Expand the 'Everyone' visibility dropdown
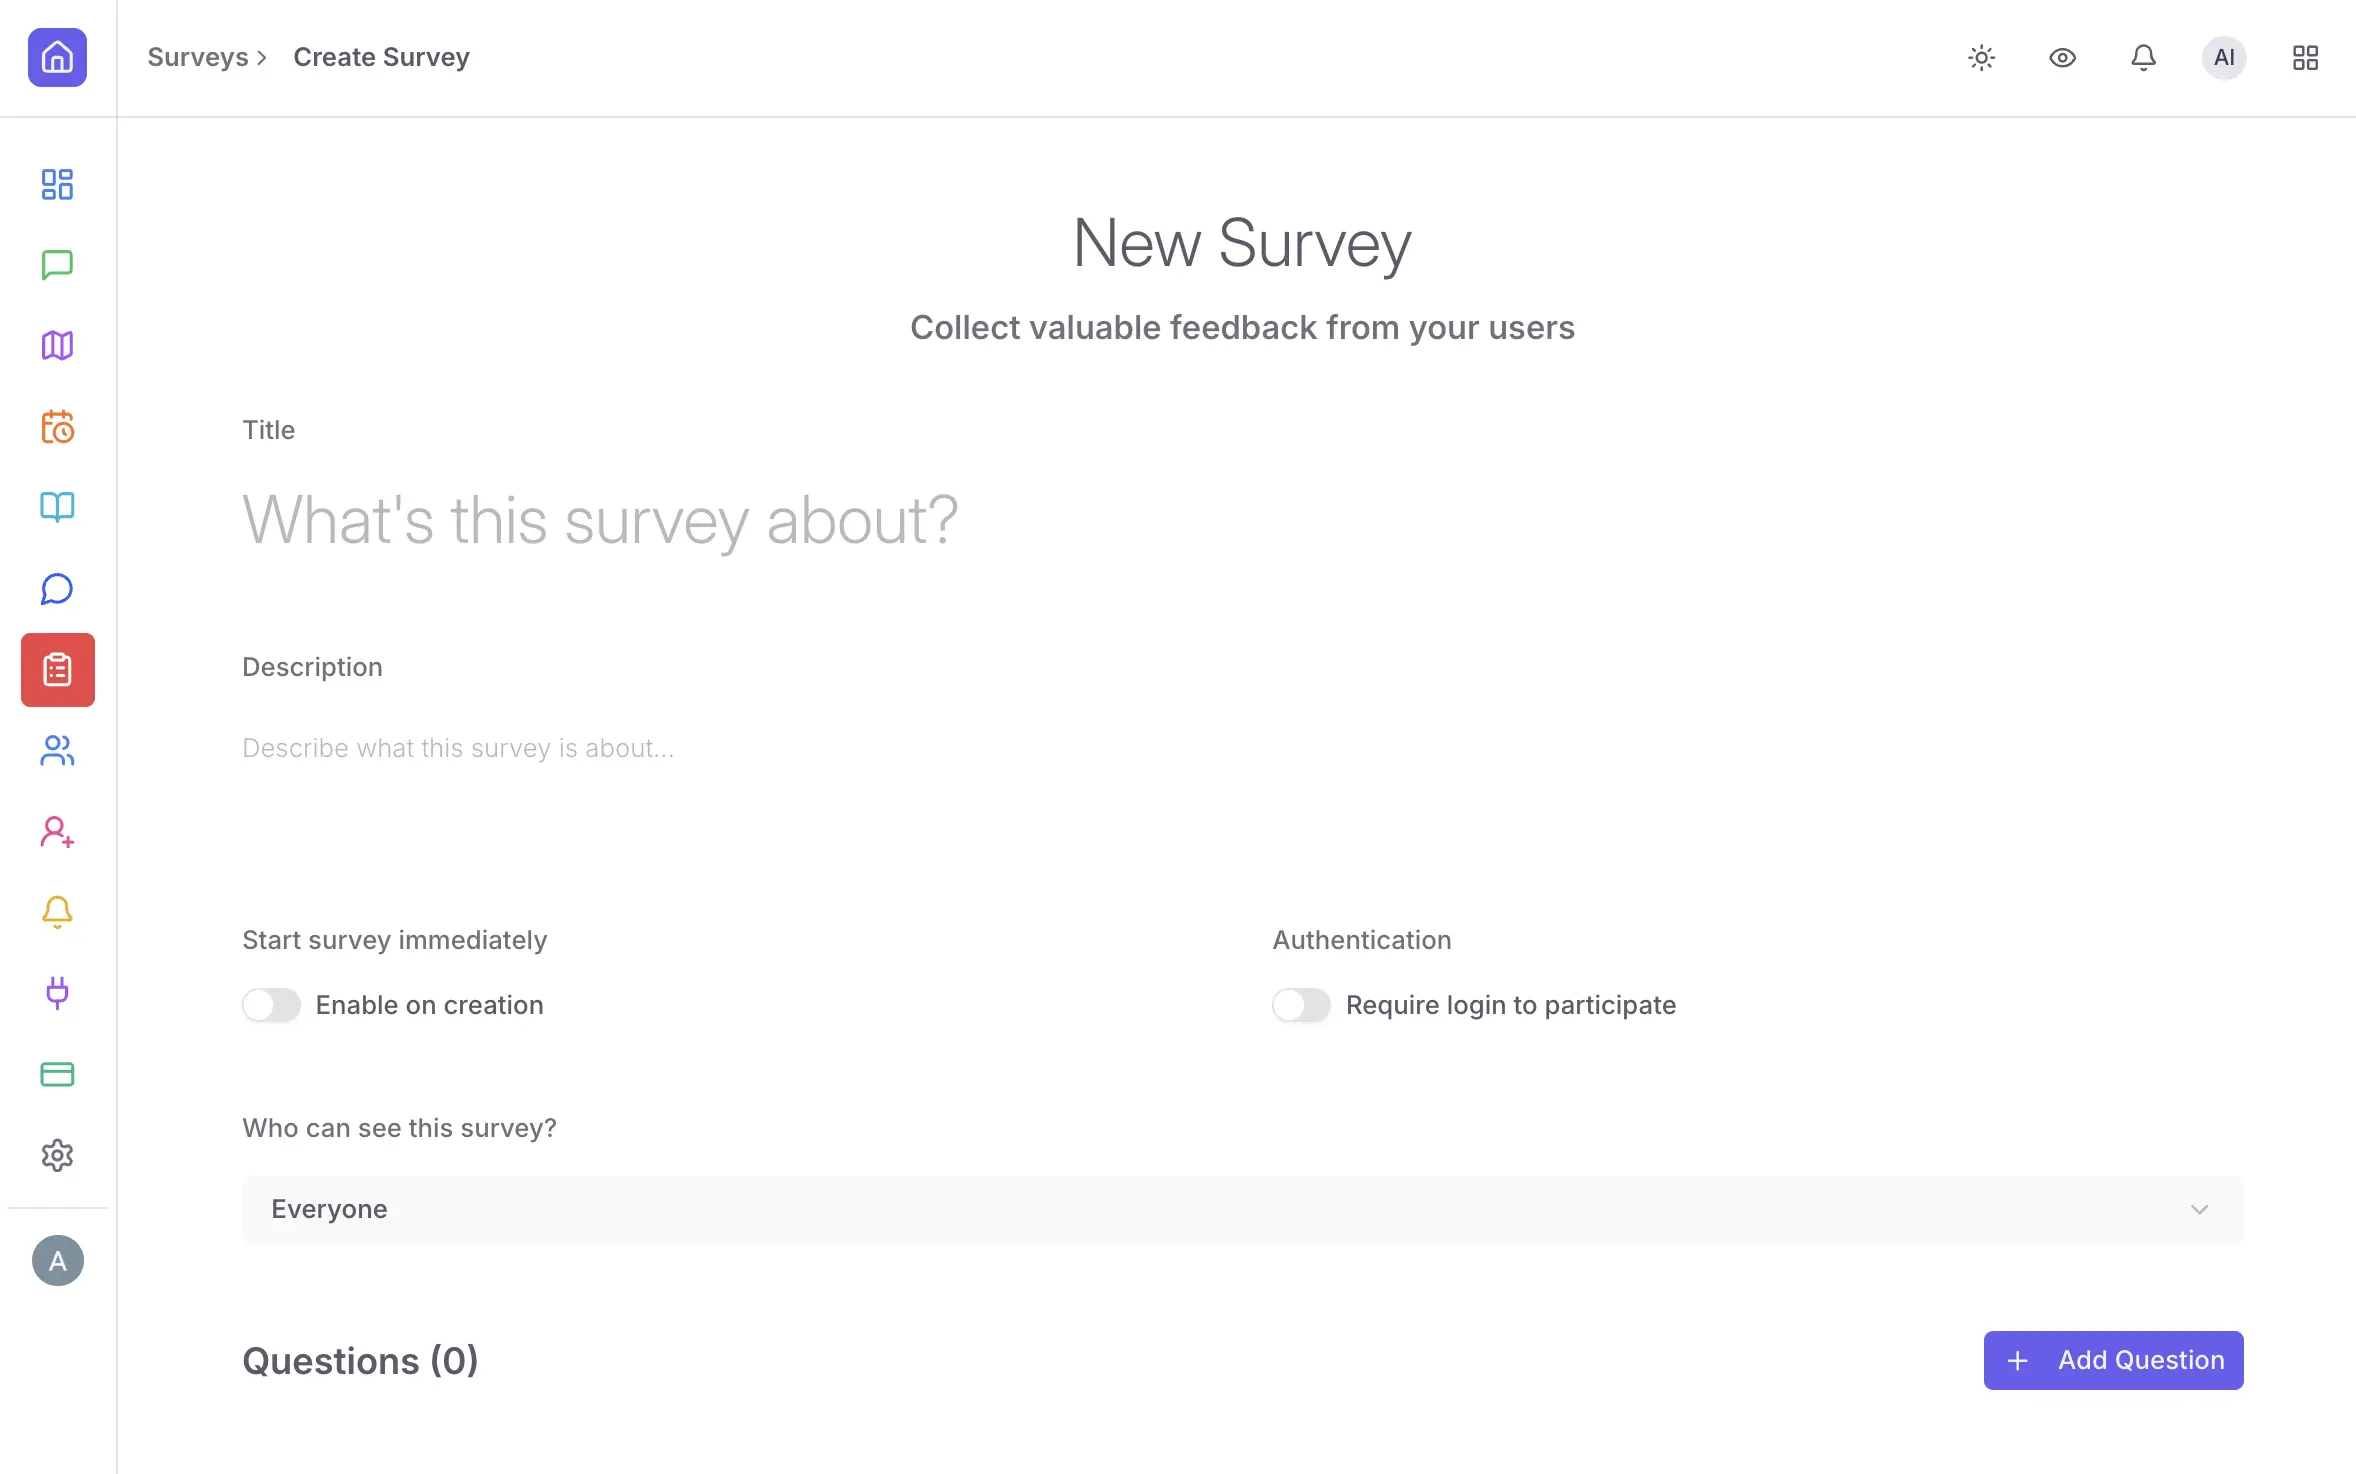 click(1241, 1209)
